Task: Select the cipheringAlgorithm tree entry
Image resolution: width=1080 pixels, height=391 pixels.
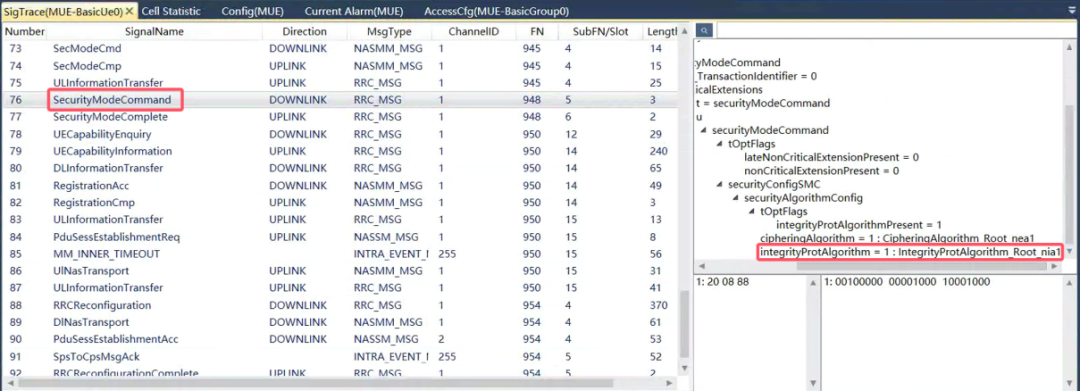Action: click(x=897, y=237)
